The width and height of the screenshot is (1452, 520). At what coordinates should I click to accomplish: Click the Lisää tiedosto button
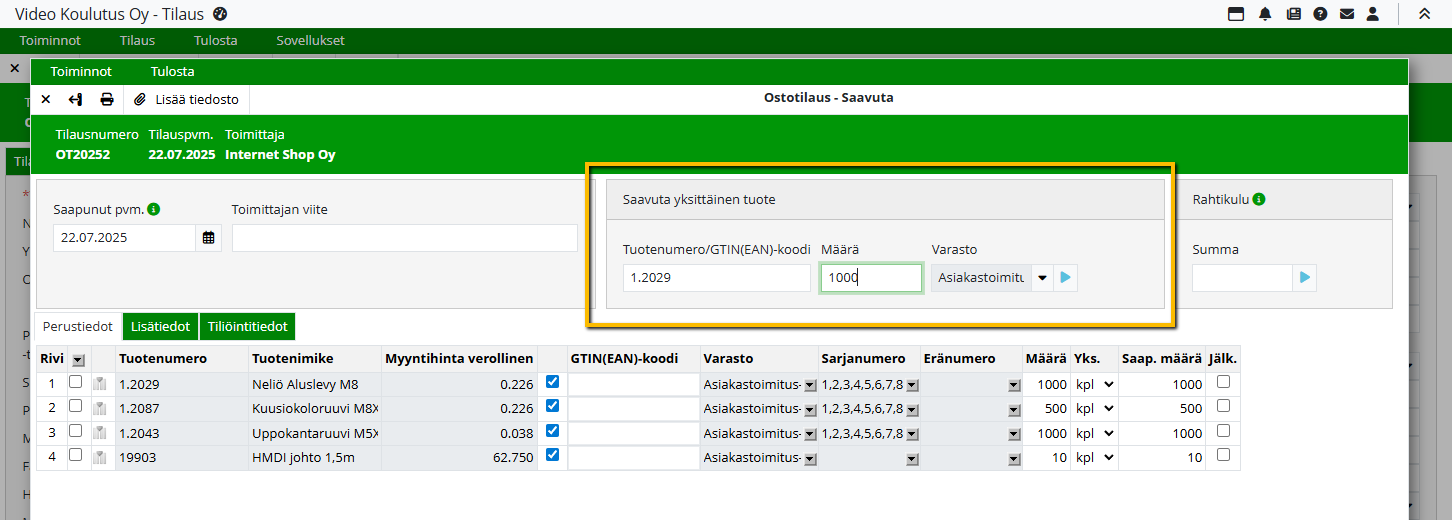pos(187,99)
